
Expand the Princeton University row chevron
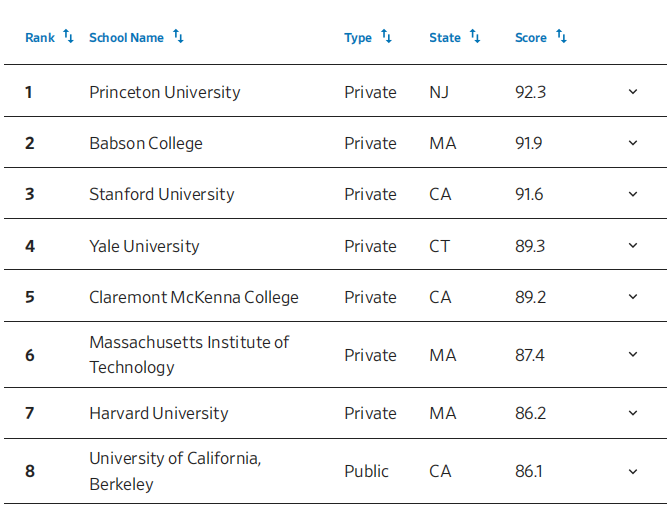click(x=633, y=92)
